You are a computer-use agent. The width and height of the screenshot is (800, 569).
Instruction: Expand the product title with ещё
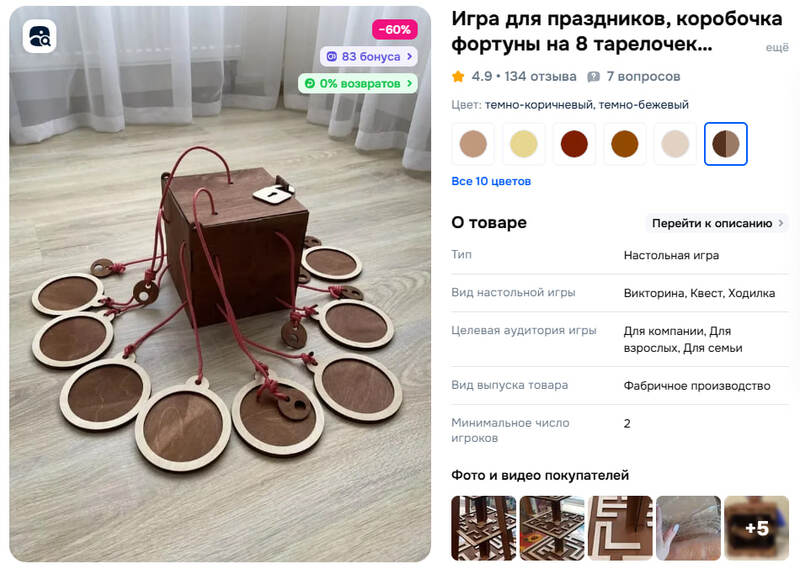[x=777, y=47]
